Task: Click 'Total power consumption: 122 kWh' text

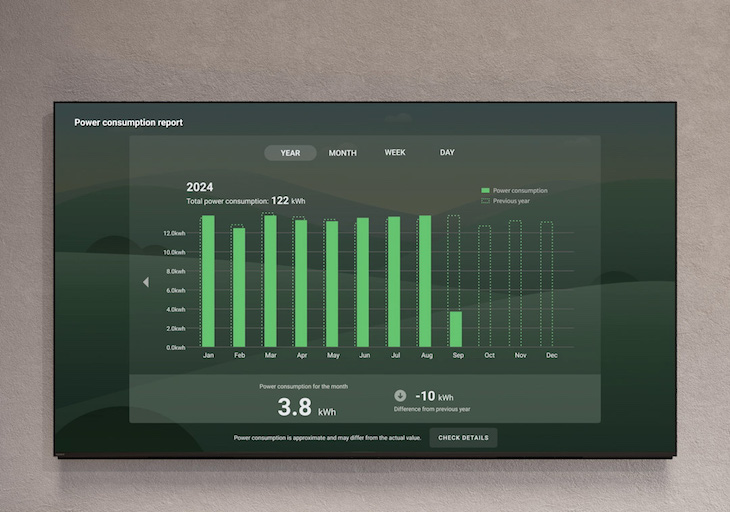Action: point(246,201)
